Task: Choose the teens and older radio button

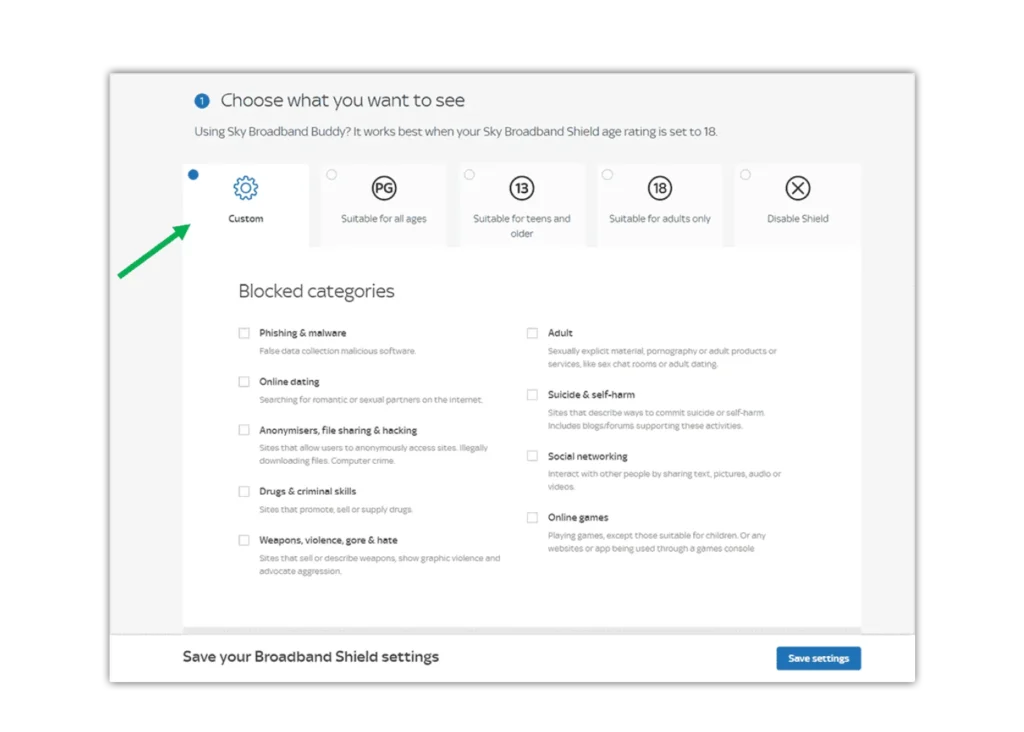Action: coord(469,175)
